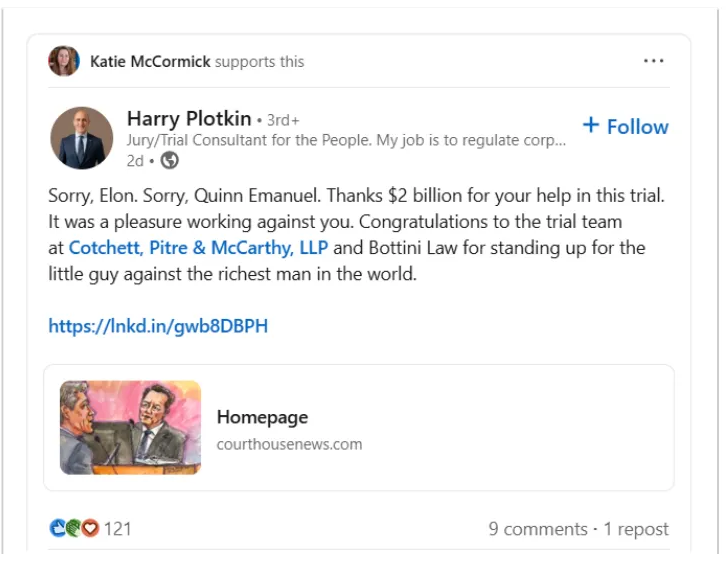Image resolution: width=728 pixels, height=564 pixels.
Task: Click the courthousenews.com source text
Action: coord(289,443)
